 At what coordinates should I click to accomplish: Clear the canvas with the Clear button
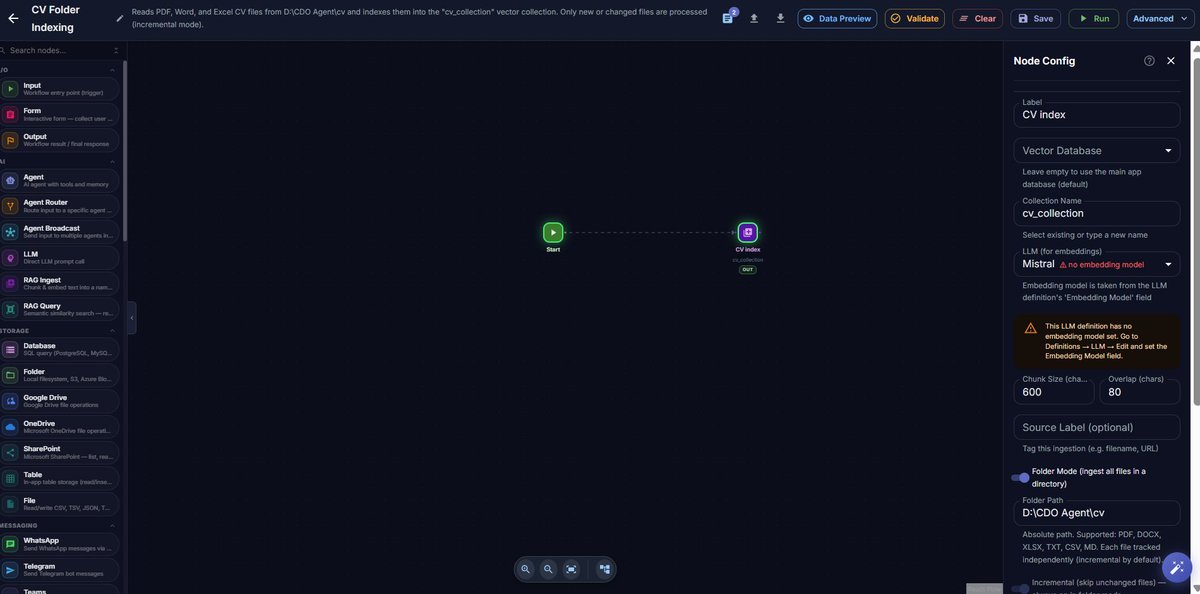point(977,18)
